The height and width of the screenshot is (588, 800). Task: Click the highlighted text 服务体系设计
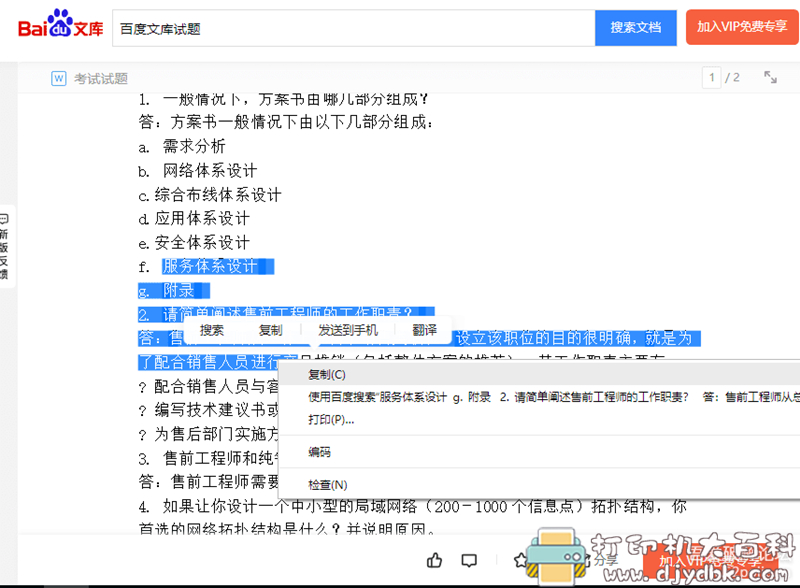pyautogui.click(x=210, y=266)
